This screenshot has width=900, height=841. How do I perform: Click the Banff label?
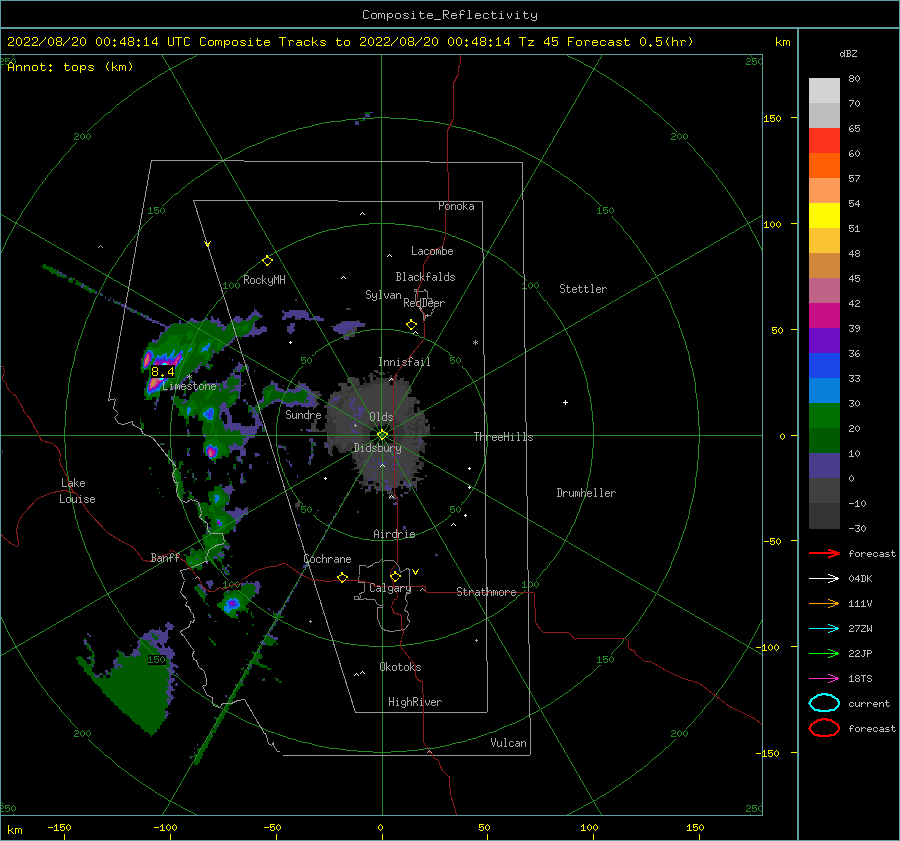point(165,558)
